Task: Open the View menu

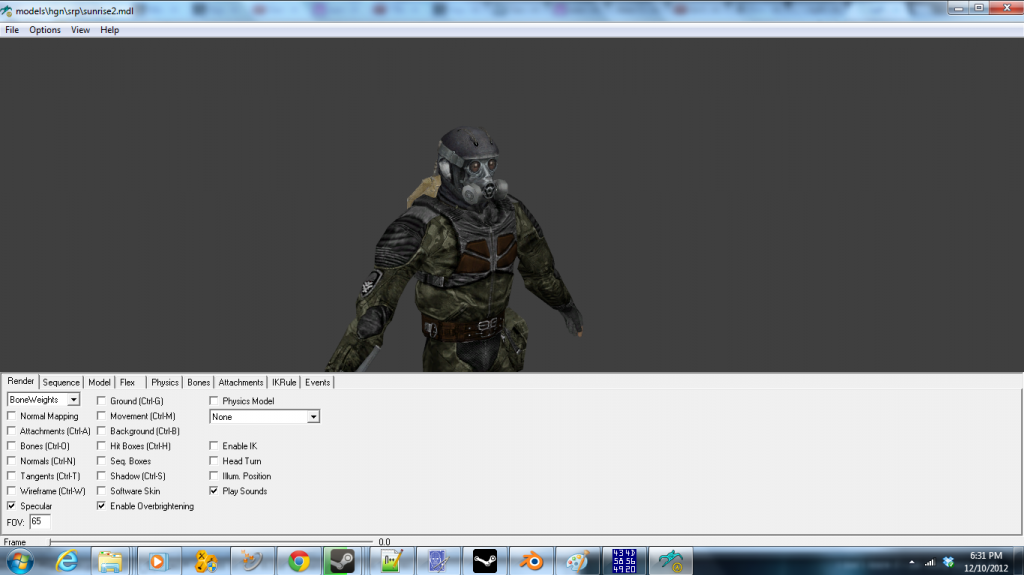Action: tap(80, 30)
